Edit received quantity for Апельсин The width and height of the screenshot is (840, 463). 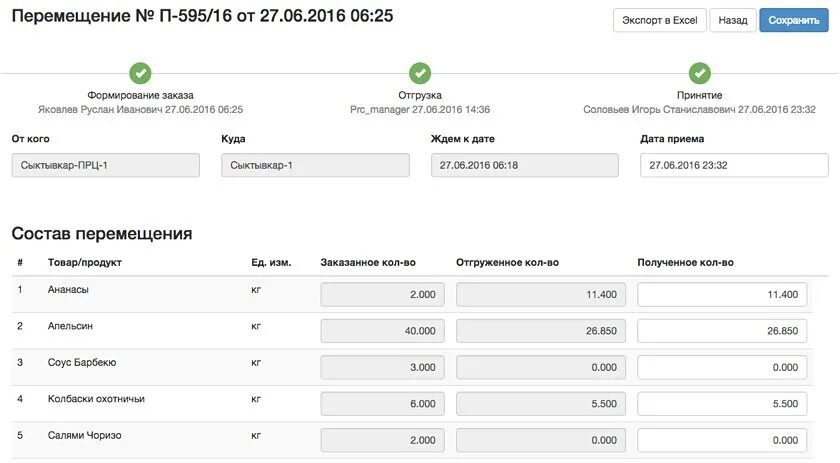pos(722,331)
